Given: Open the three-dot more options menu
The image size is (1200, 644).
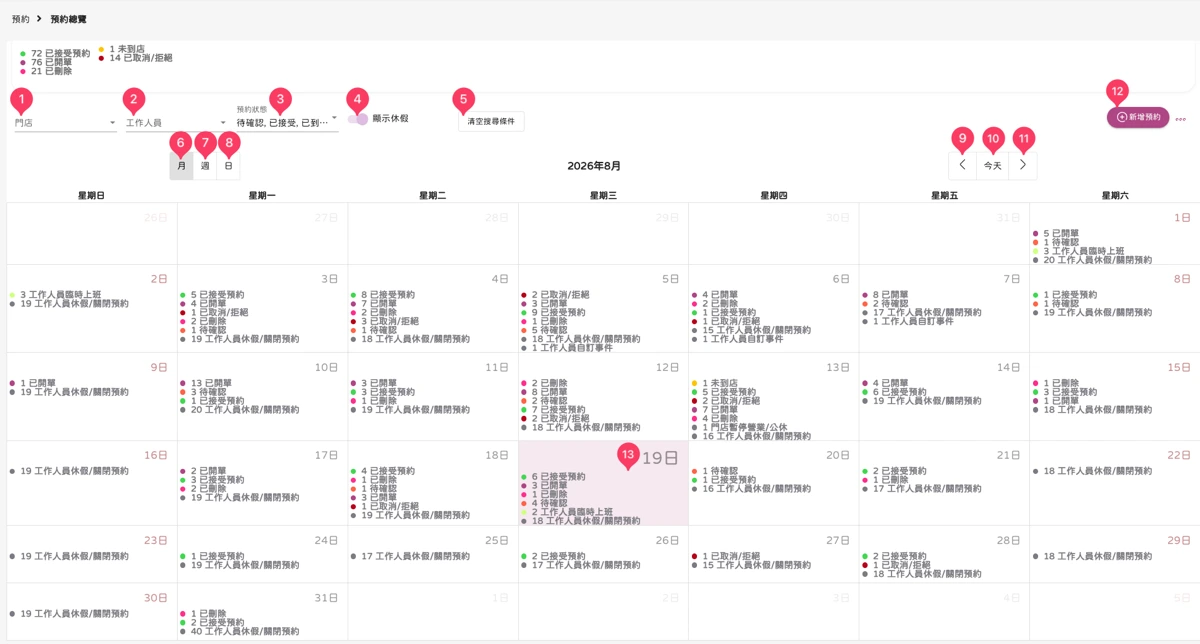Looking at the screenshot, I should click(x=1181, y=118).
